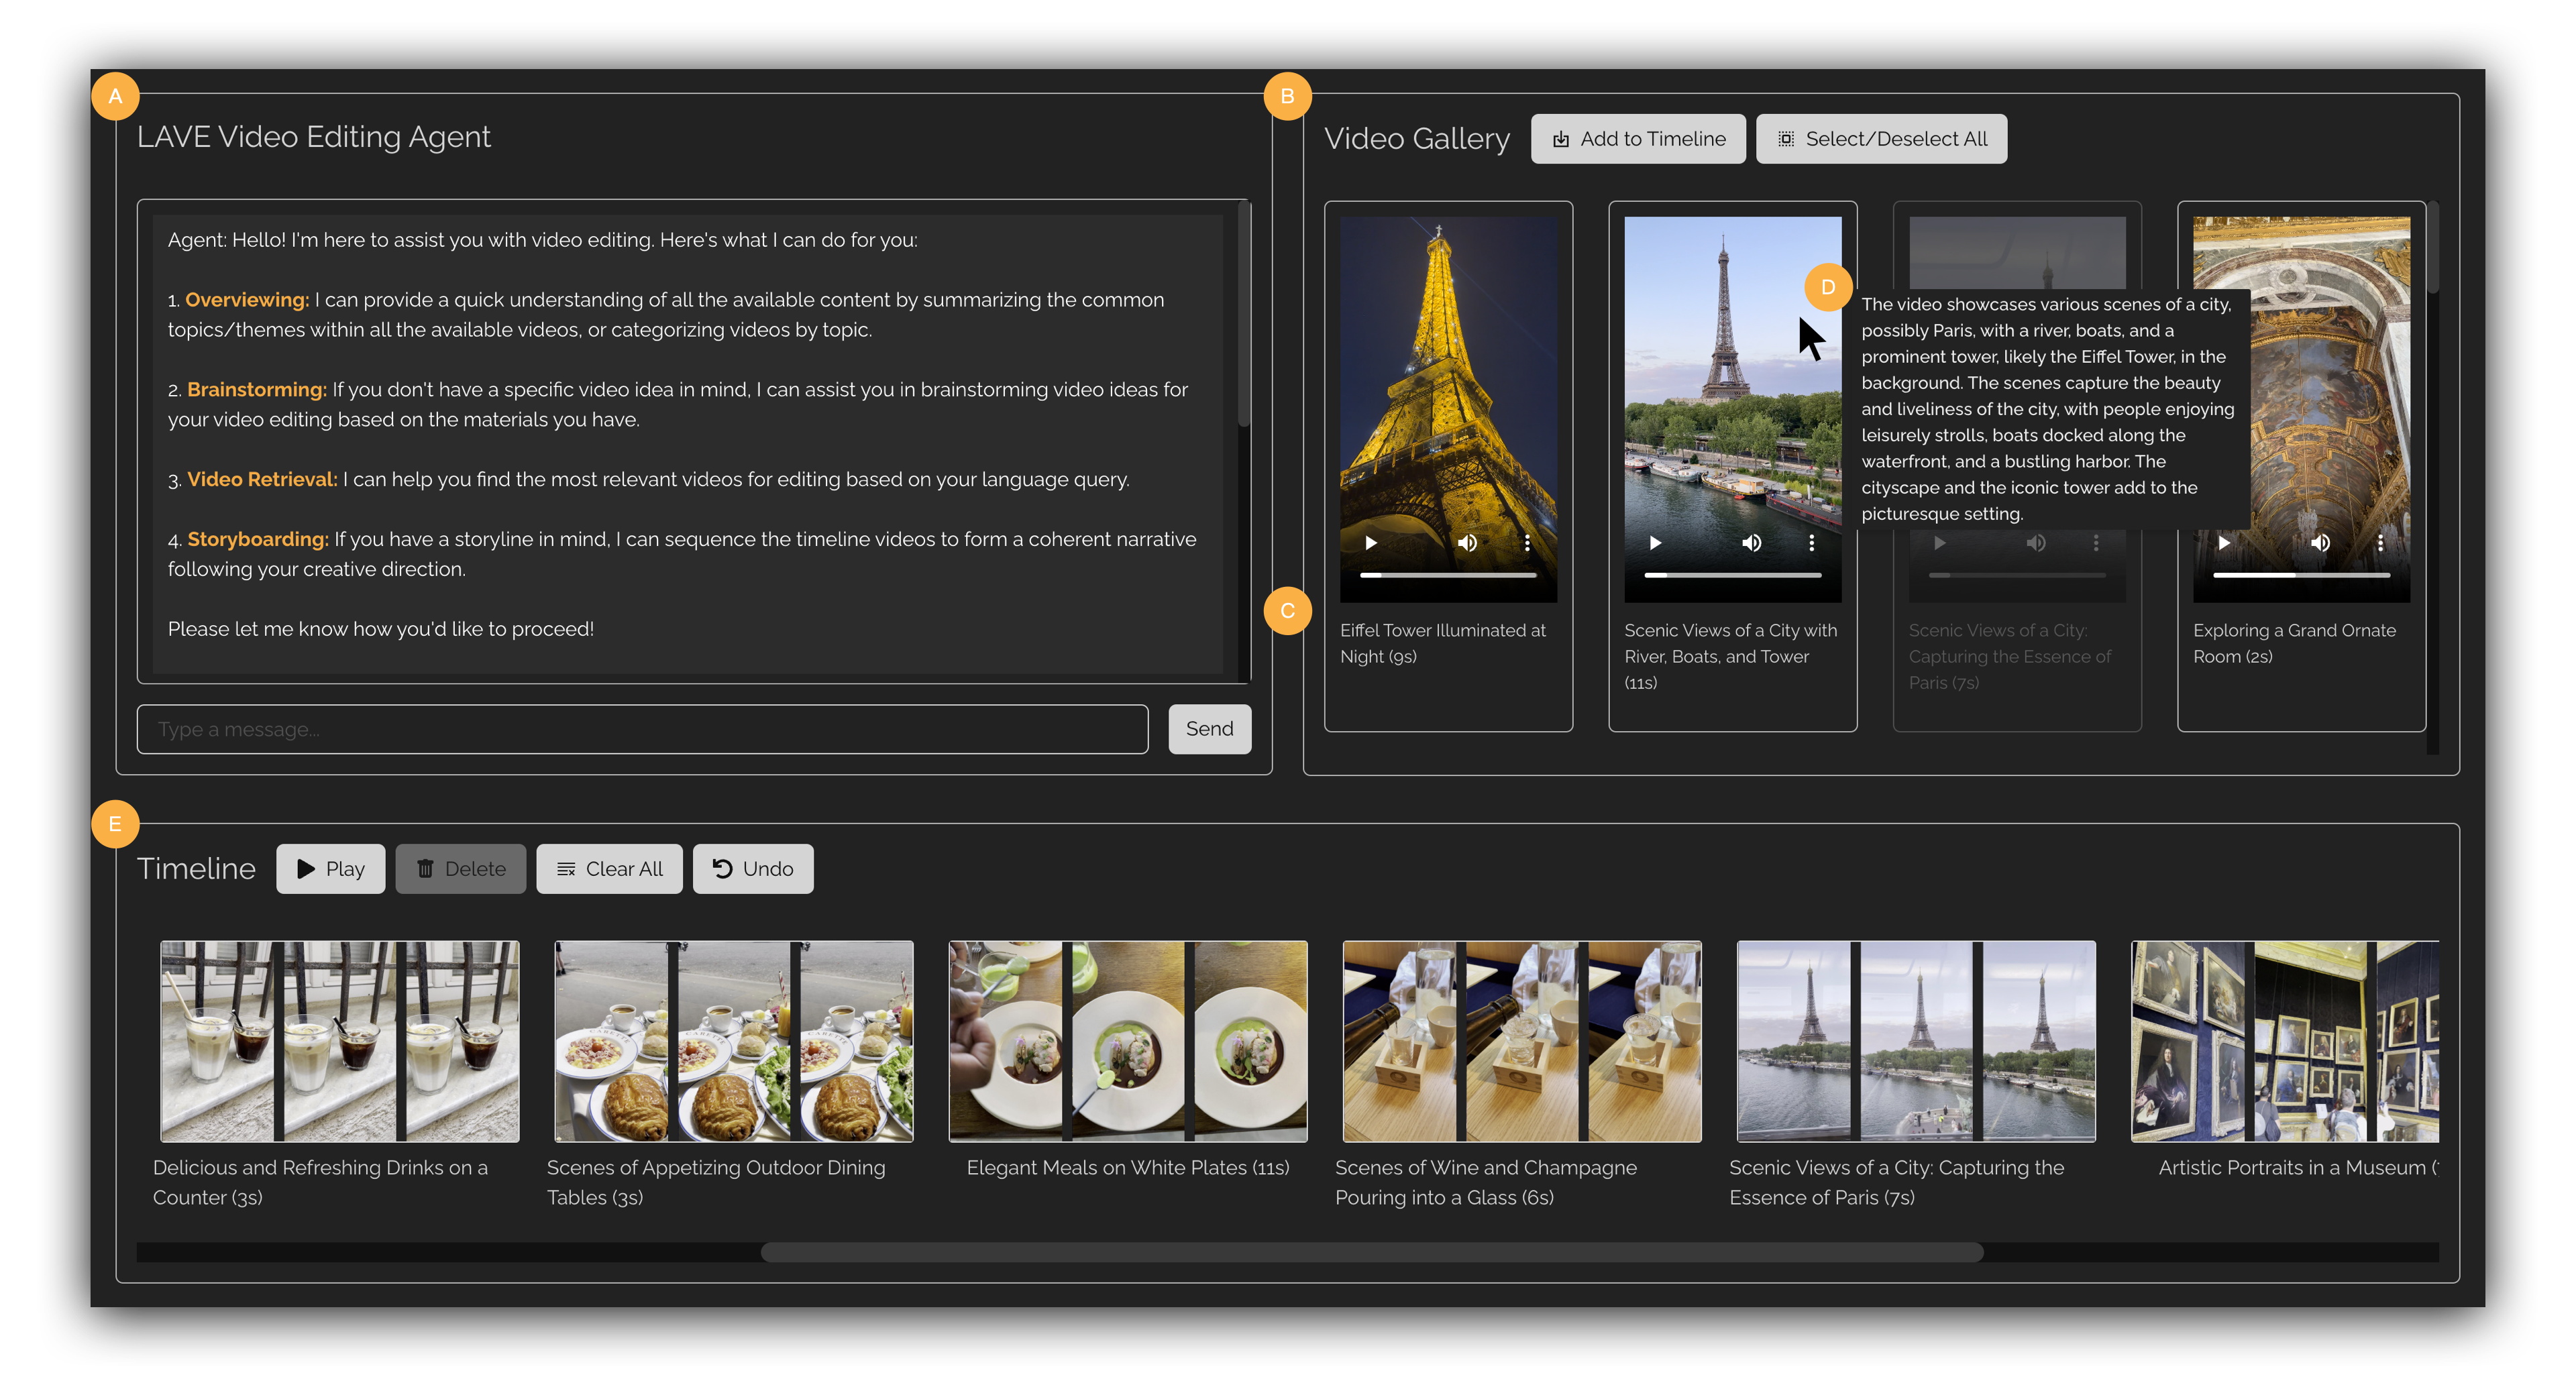Play the Exploring a Grand Ornate Room video

pyautogui.click(x=2224, y=543)
